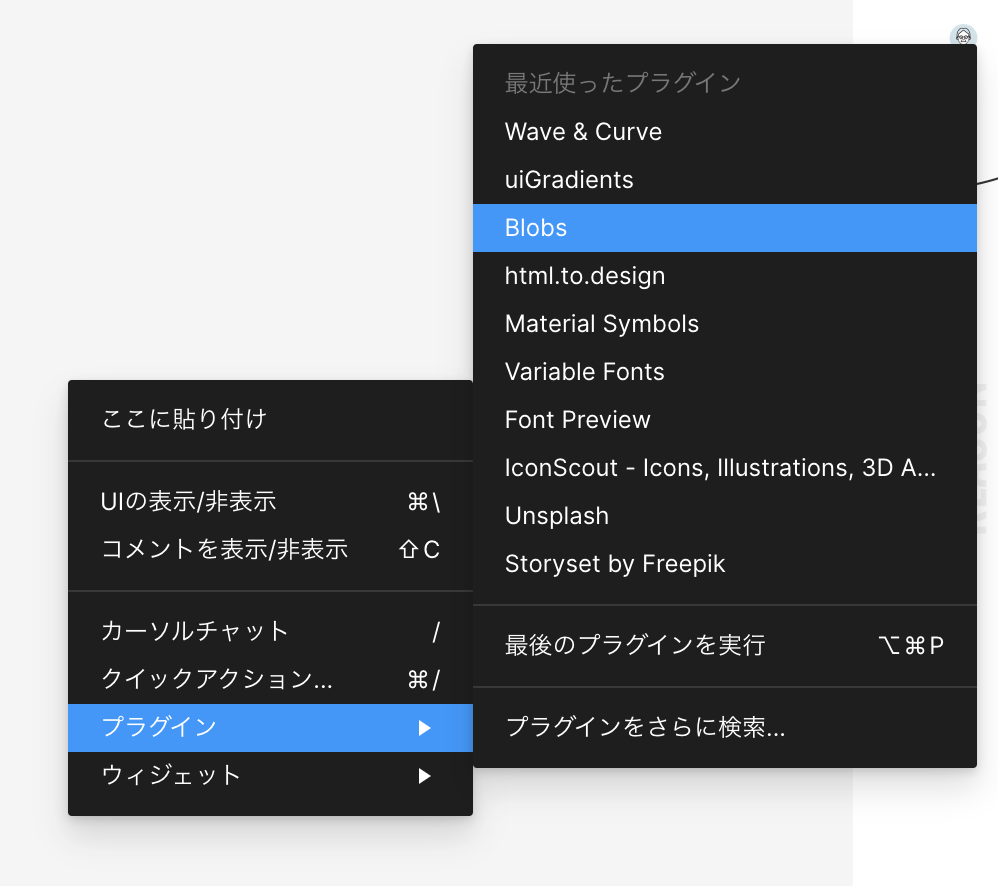Choose the highlighted Blobs plugin
The width and height of the screenshot is (998, 886).
536,228
